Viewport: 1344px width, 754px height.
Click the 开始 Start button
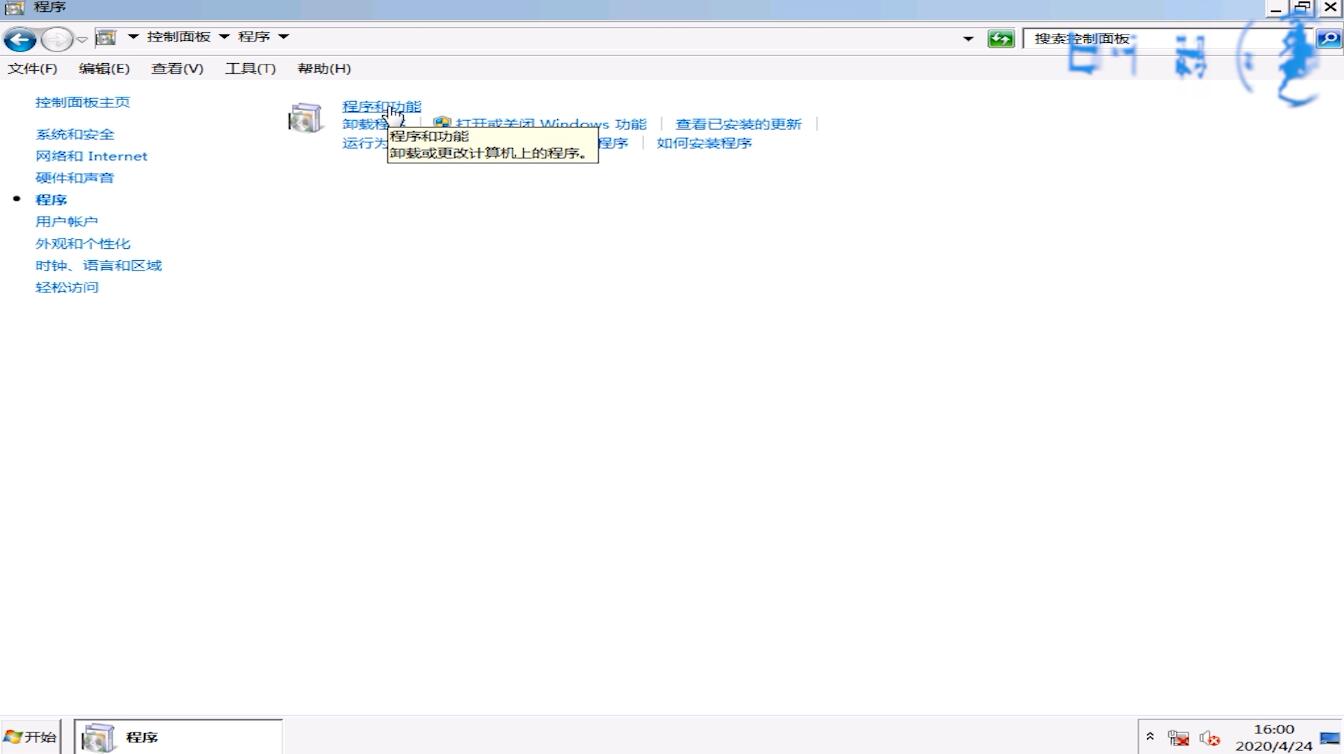30,737
